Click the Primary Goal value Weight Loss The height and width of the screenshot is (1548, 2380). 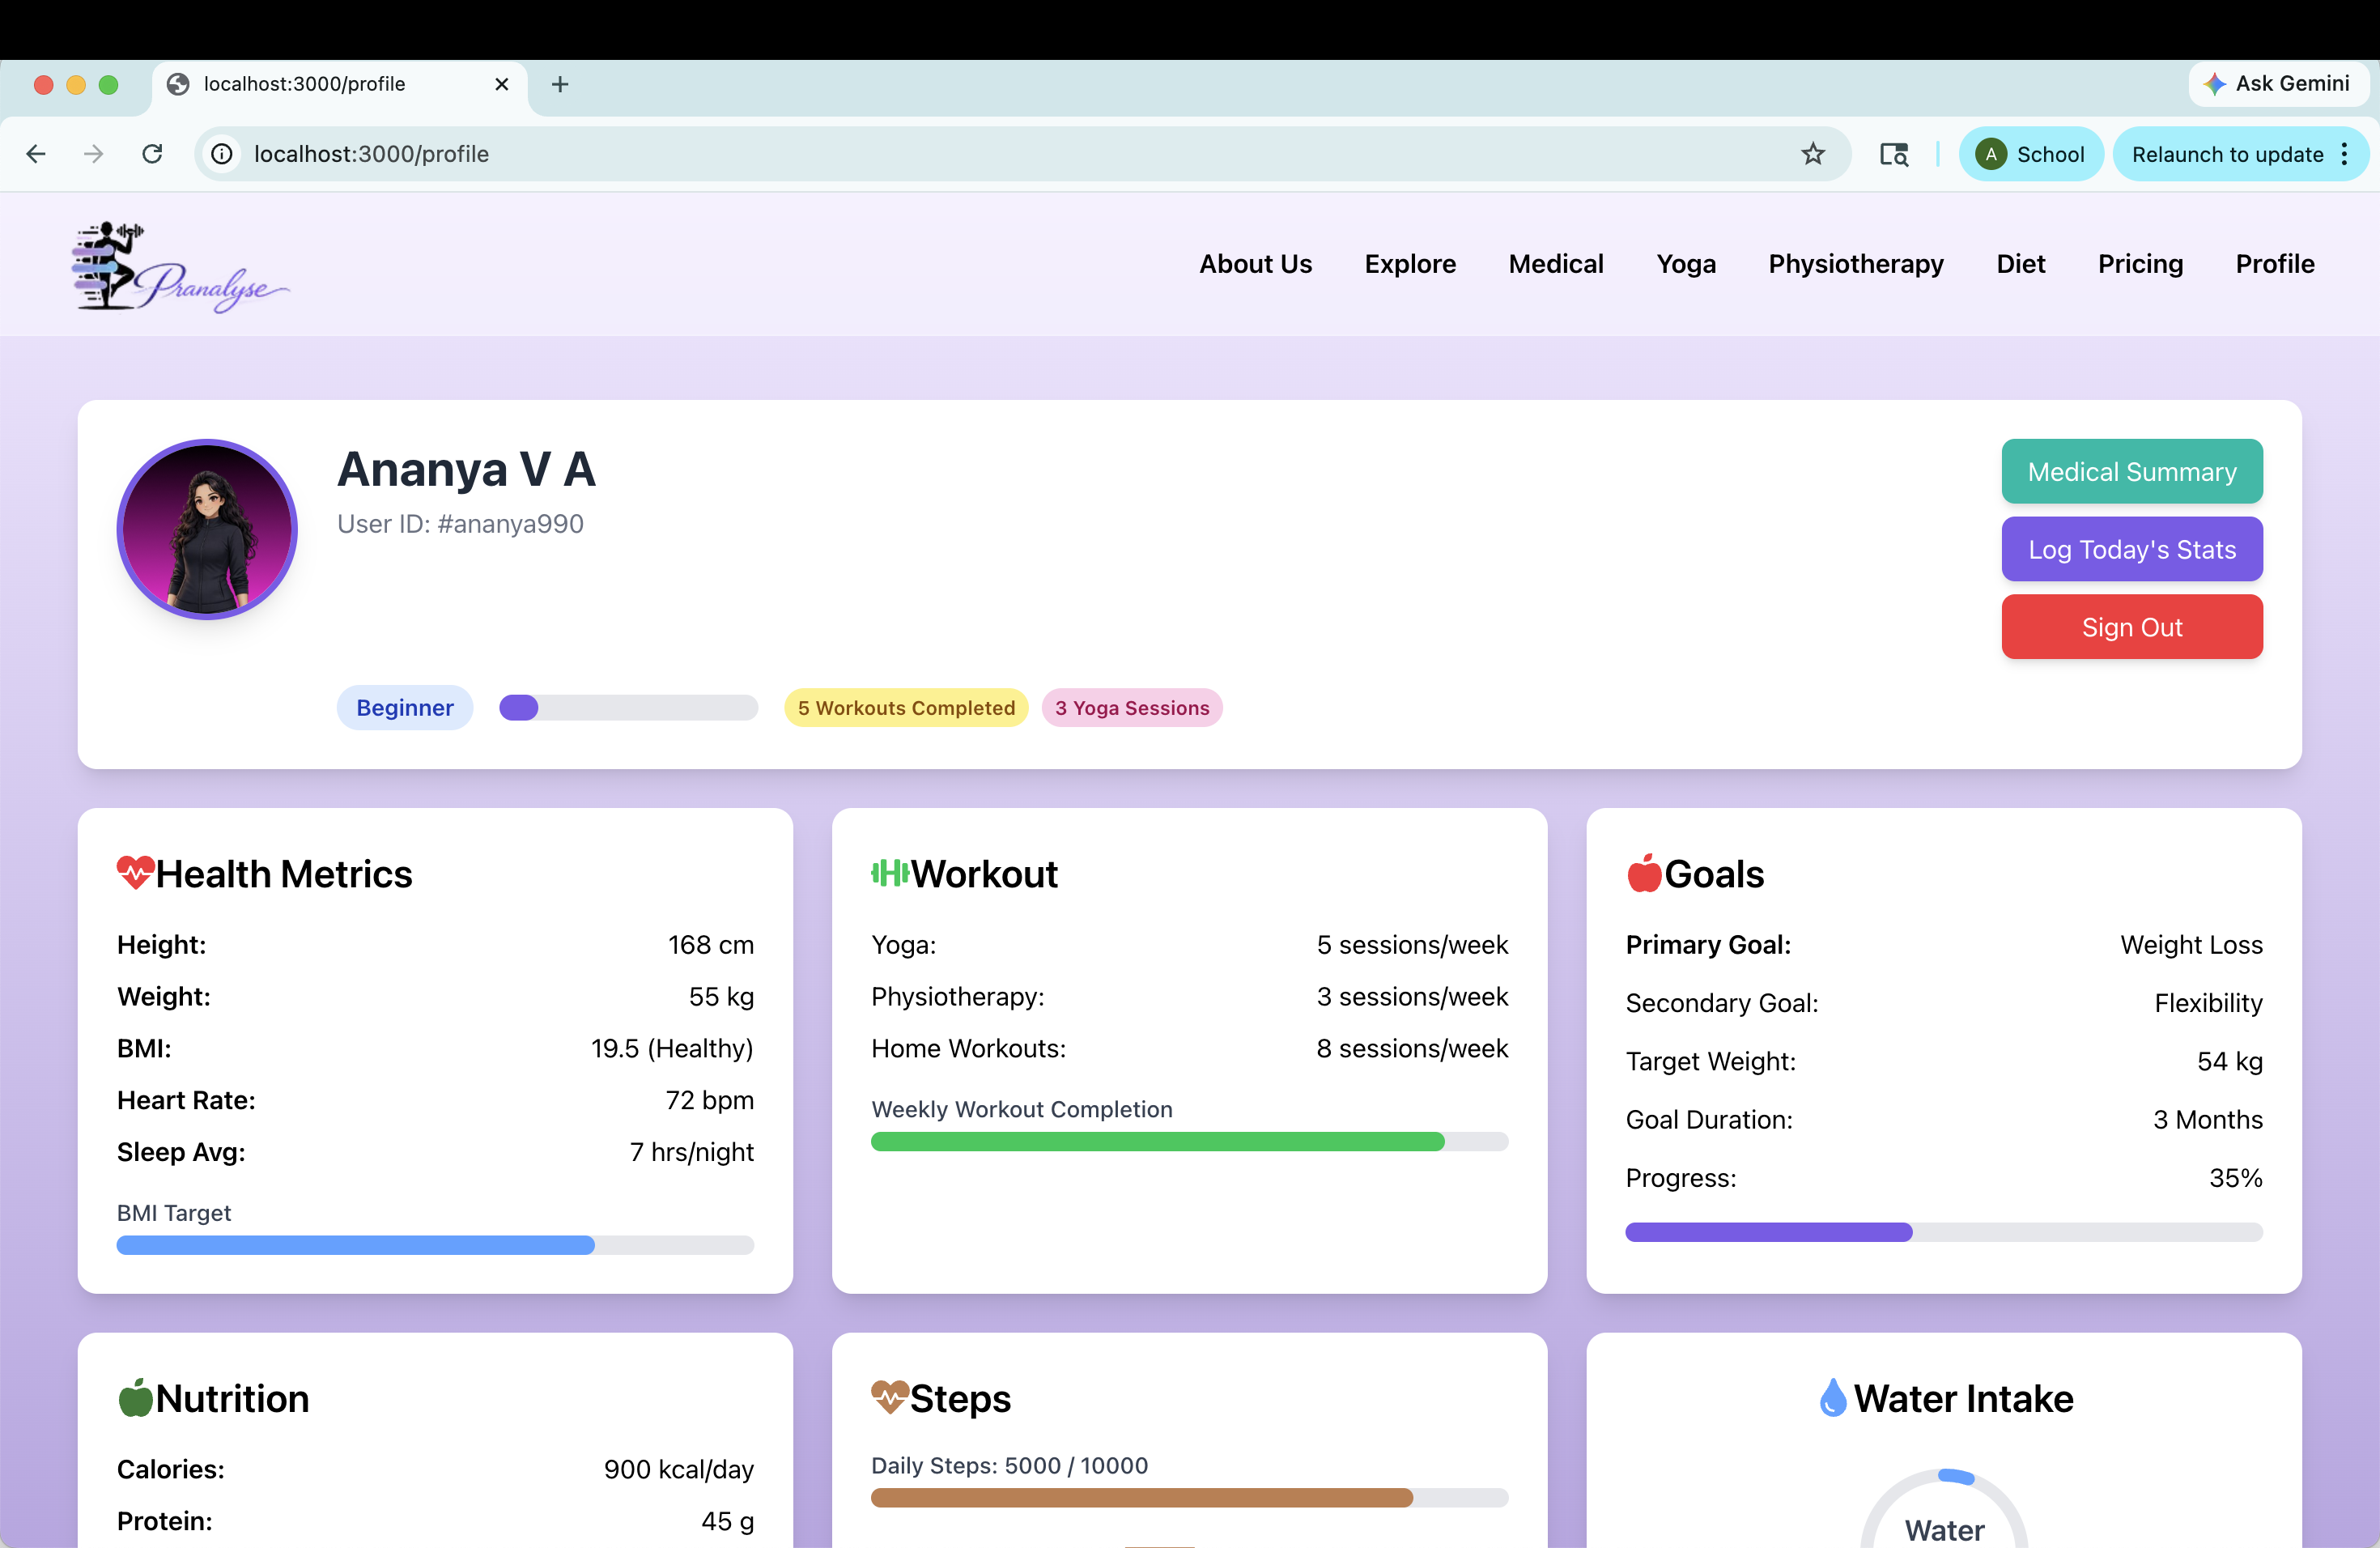2191,945
